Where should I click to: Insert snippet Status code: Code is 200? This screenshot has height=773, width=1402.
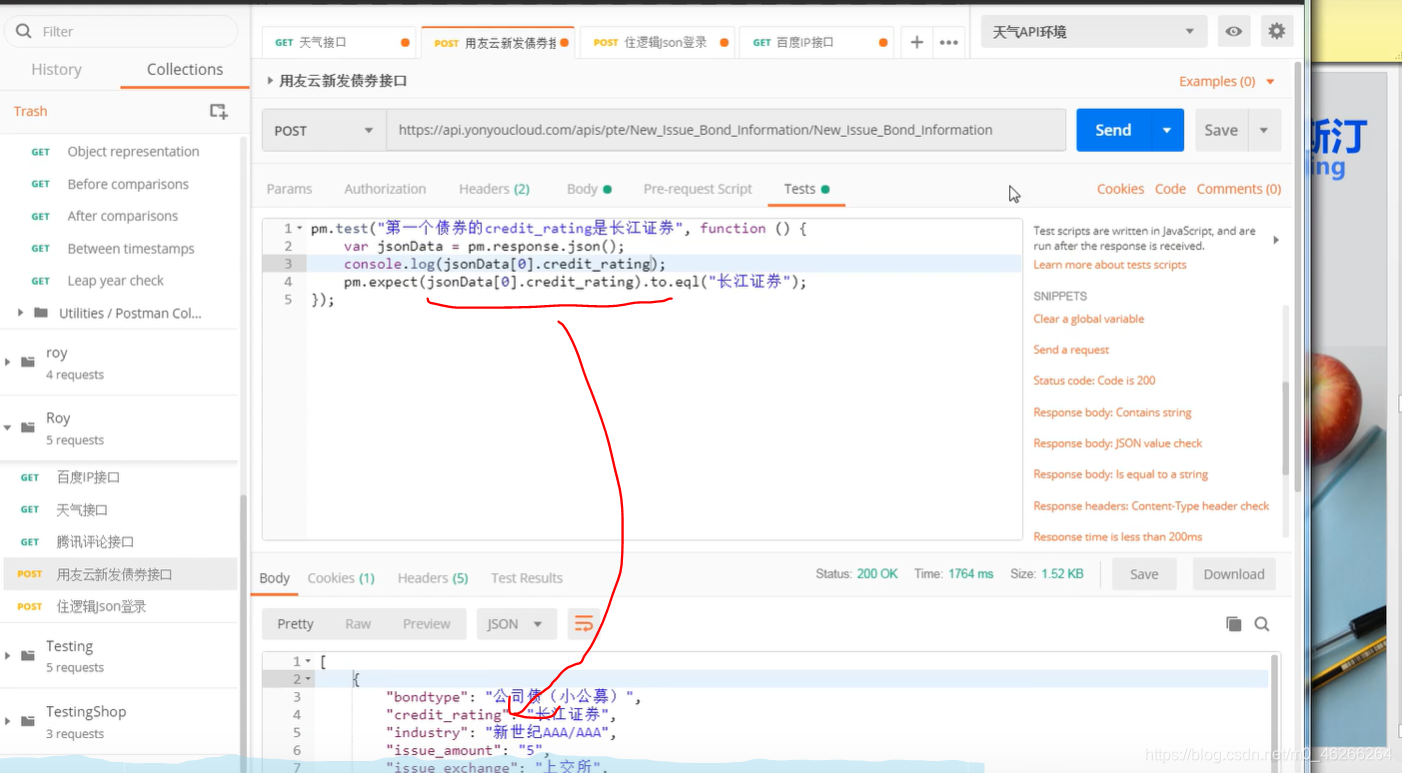point(1094,381)
